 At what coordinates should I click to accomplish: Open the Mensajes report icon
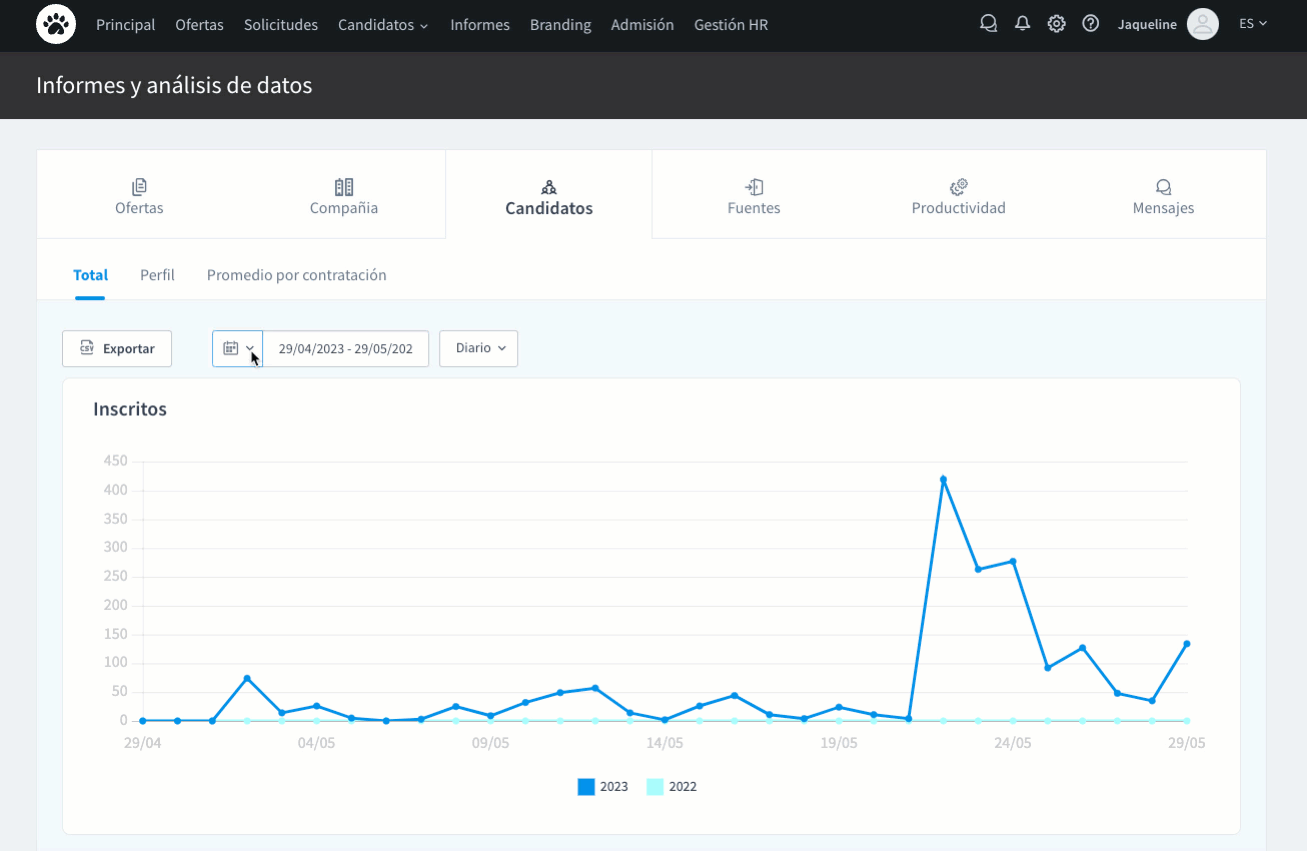click(1163, 186)
